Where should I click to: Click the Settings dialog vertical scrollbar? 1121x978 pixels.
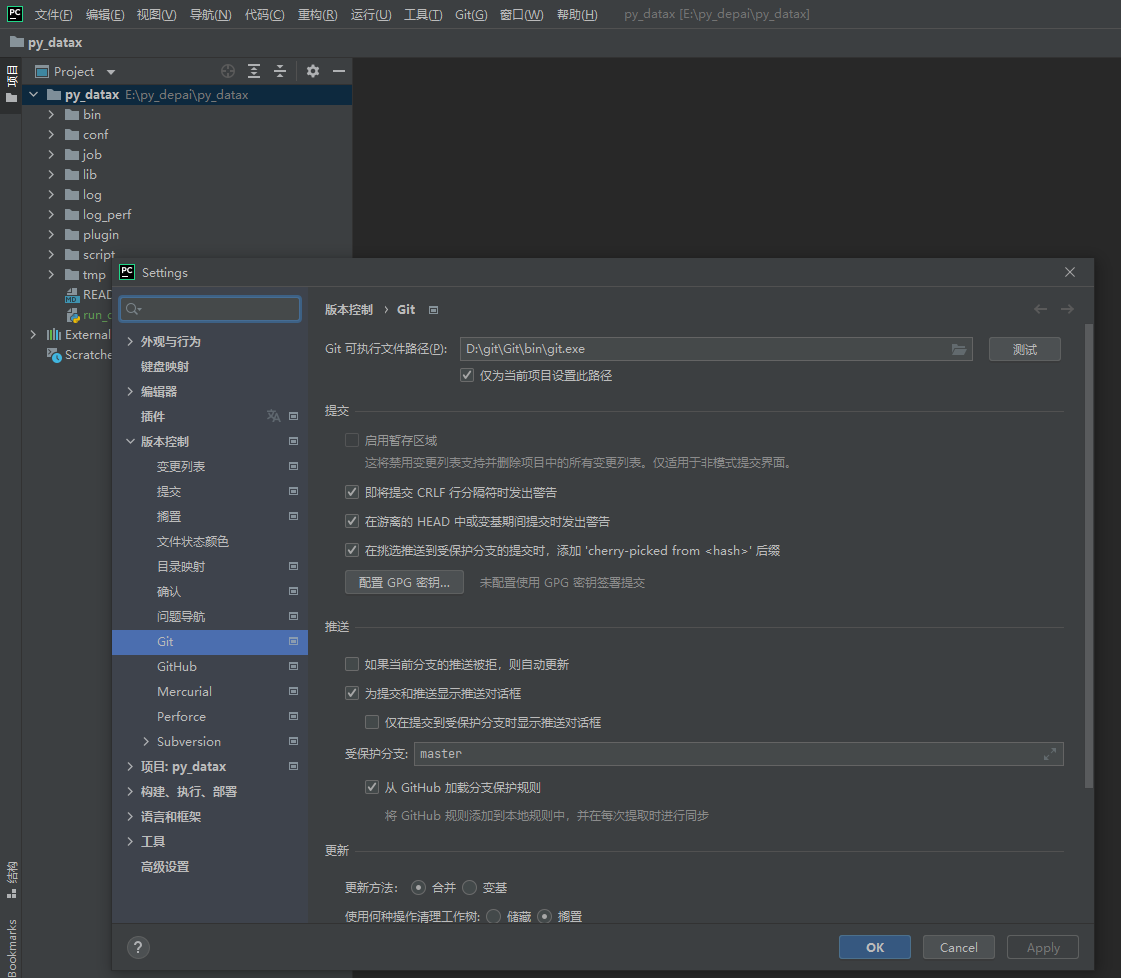point(1089,555)
